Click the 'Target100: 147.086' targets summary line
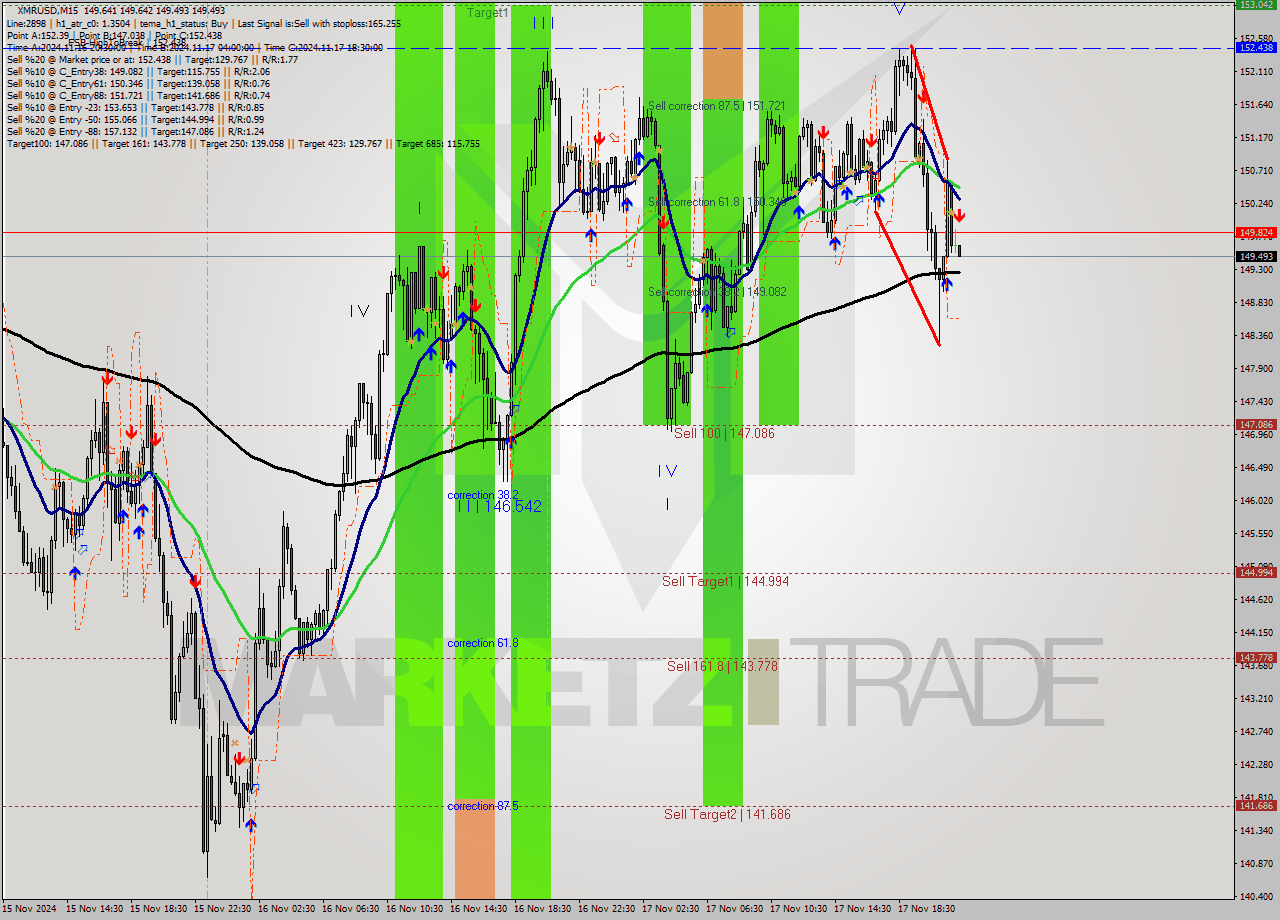1280x920 pixels. (243, 144)
